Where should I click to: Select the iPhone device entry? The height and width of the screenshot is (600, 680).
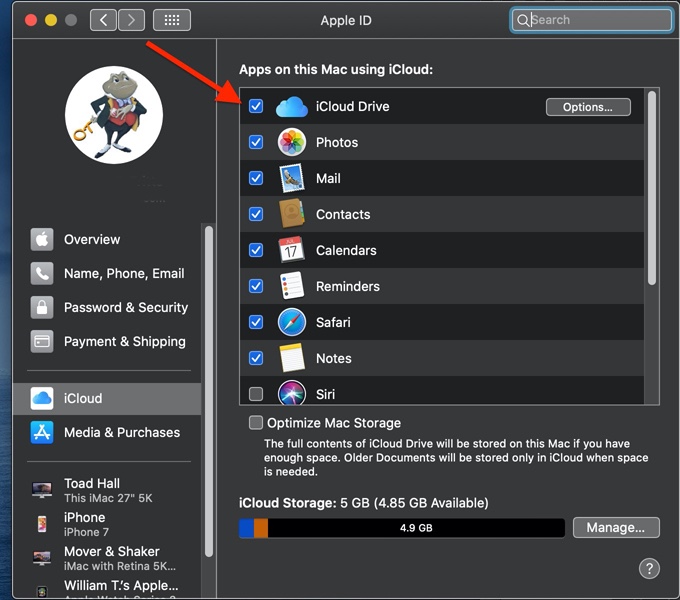pyautogui.click(x=108, y=524)
